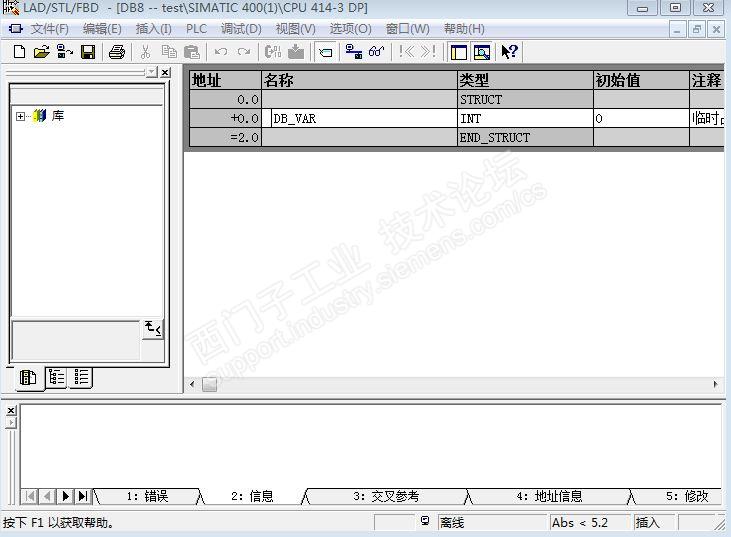Click the Undo arrow icon
Viewport: 731px width, 537px height.
[x=221, y=52]
